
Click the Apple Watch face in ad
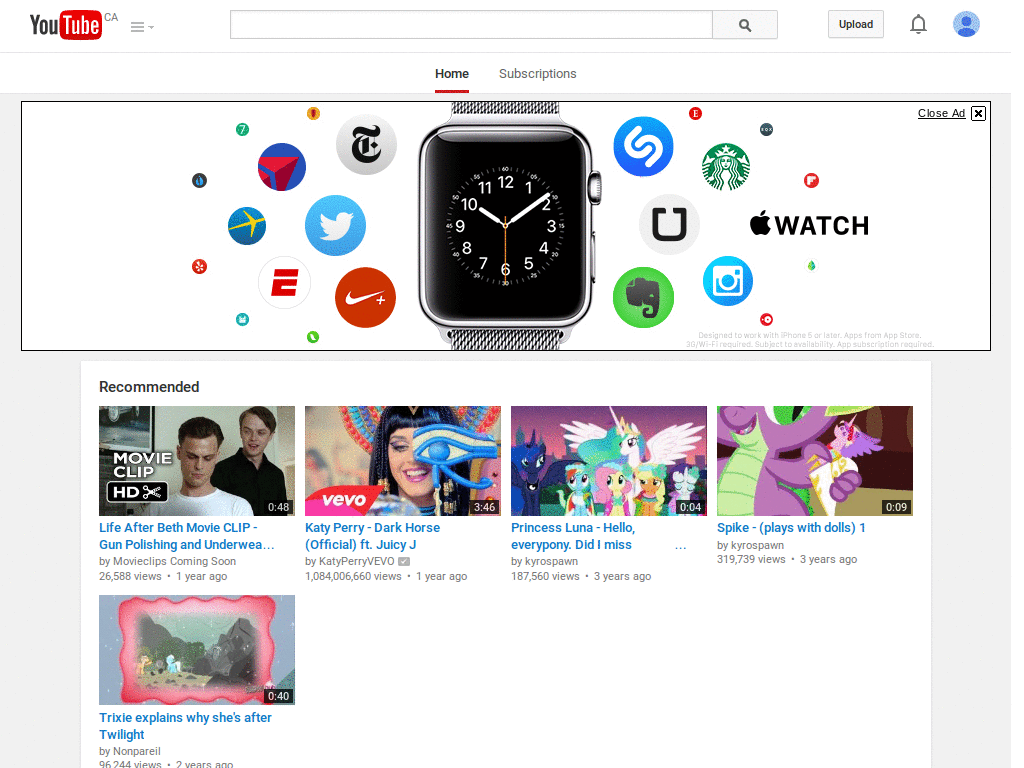(505, 225)
